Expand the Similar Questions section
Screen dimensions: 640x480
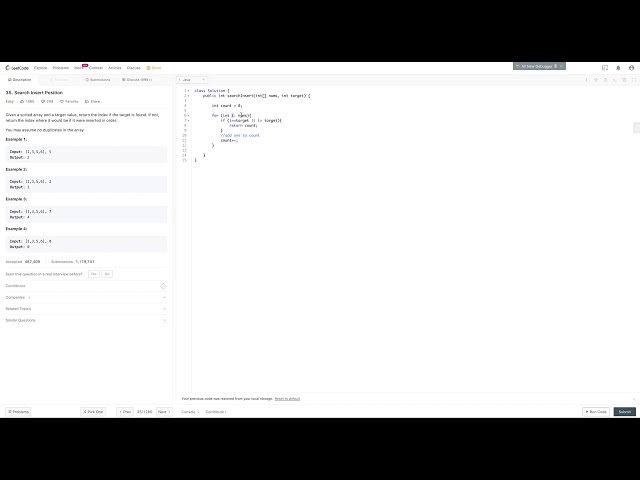(x=86, y=320)
